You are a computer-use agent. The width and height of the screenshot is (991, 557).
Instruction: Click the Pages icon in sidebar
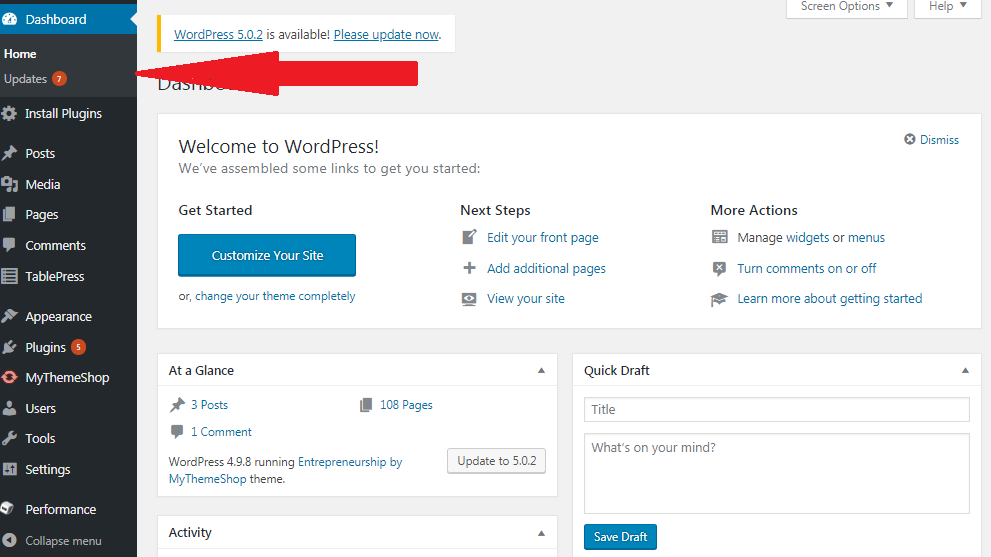pyautogui.click(x=9, y=214)
